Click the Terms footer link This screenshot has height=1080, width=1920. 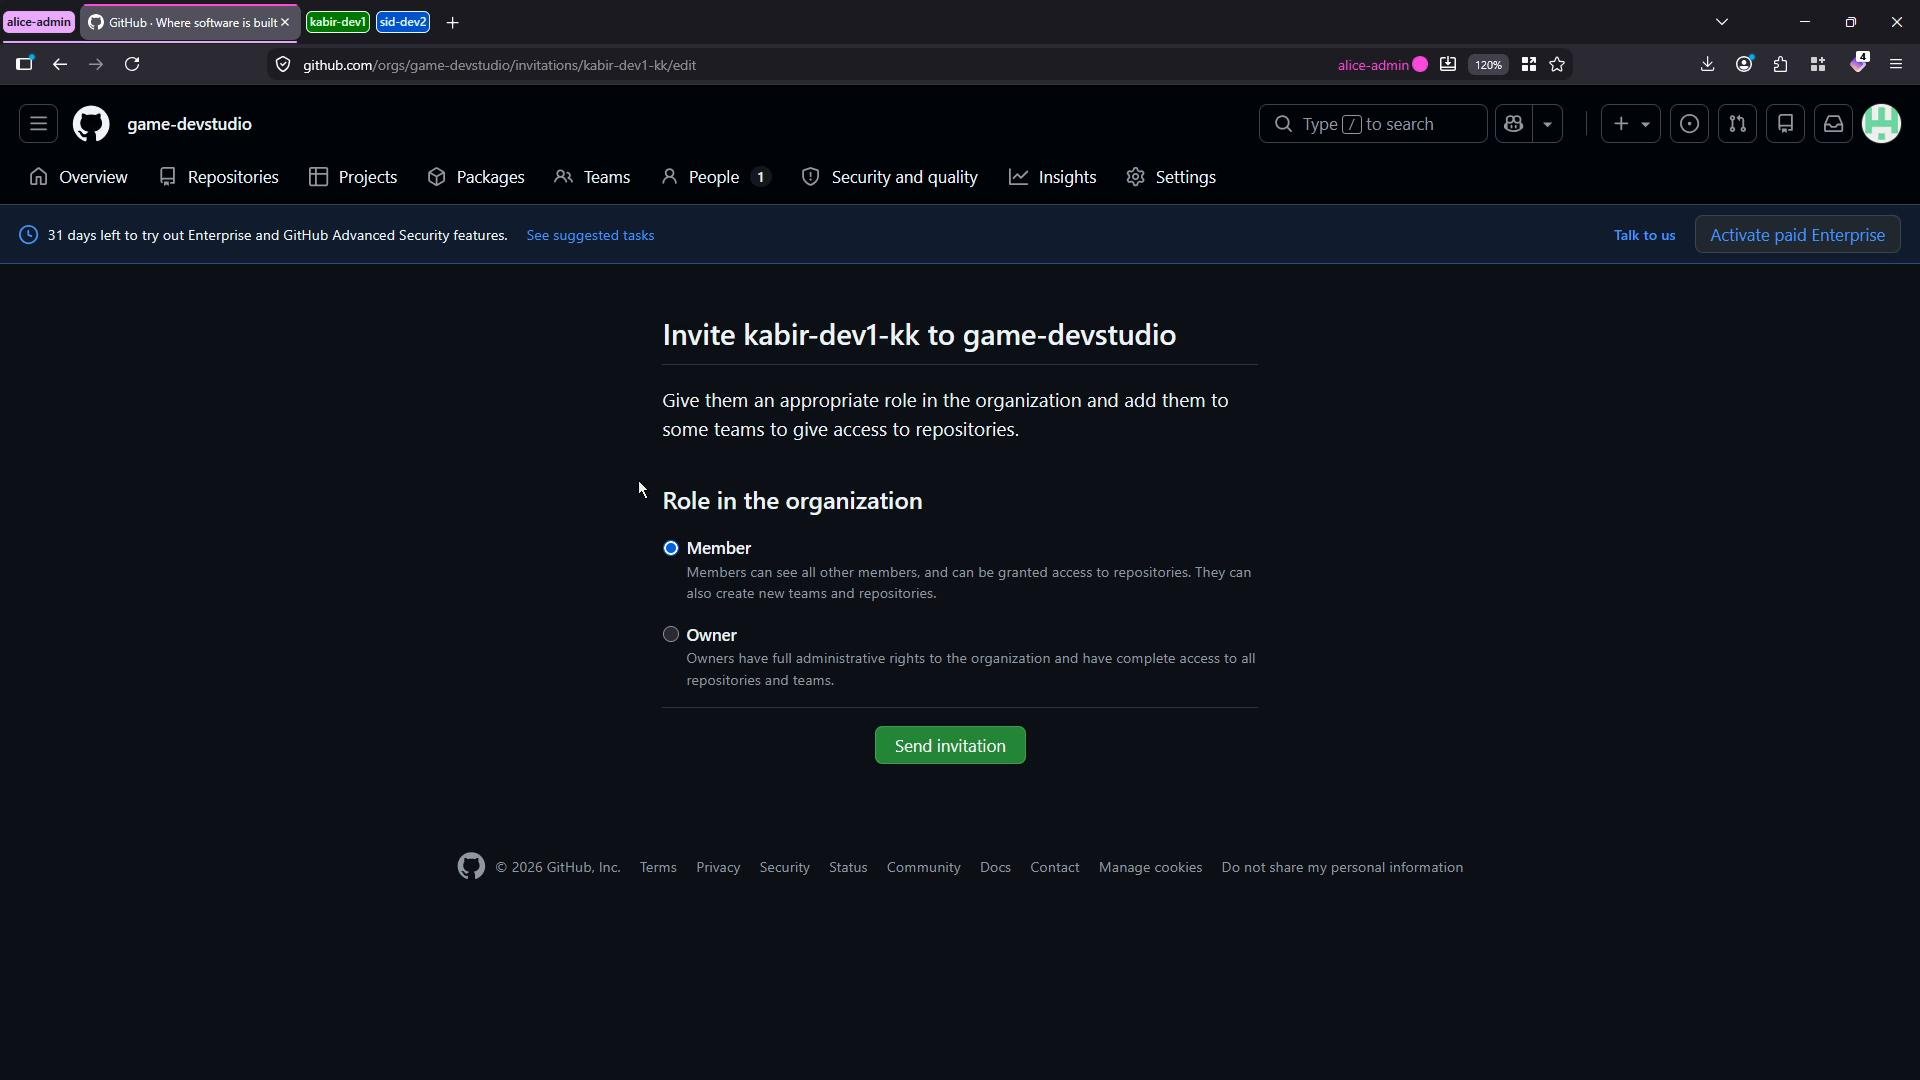[658, 867]
